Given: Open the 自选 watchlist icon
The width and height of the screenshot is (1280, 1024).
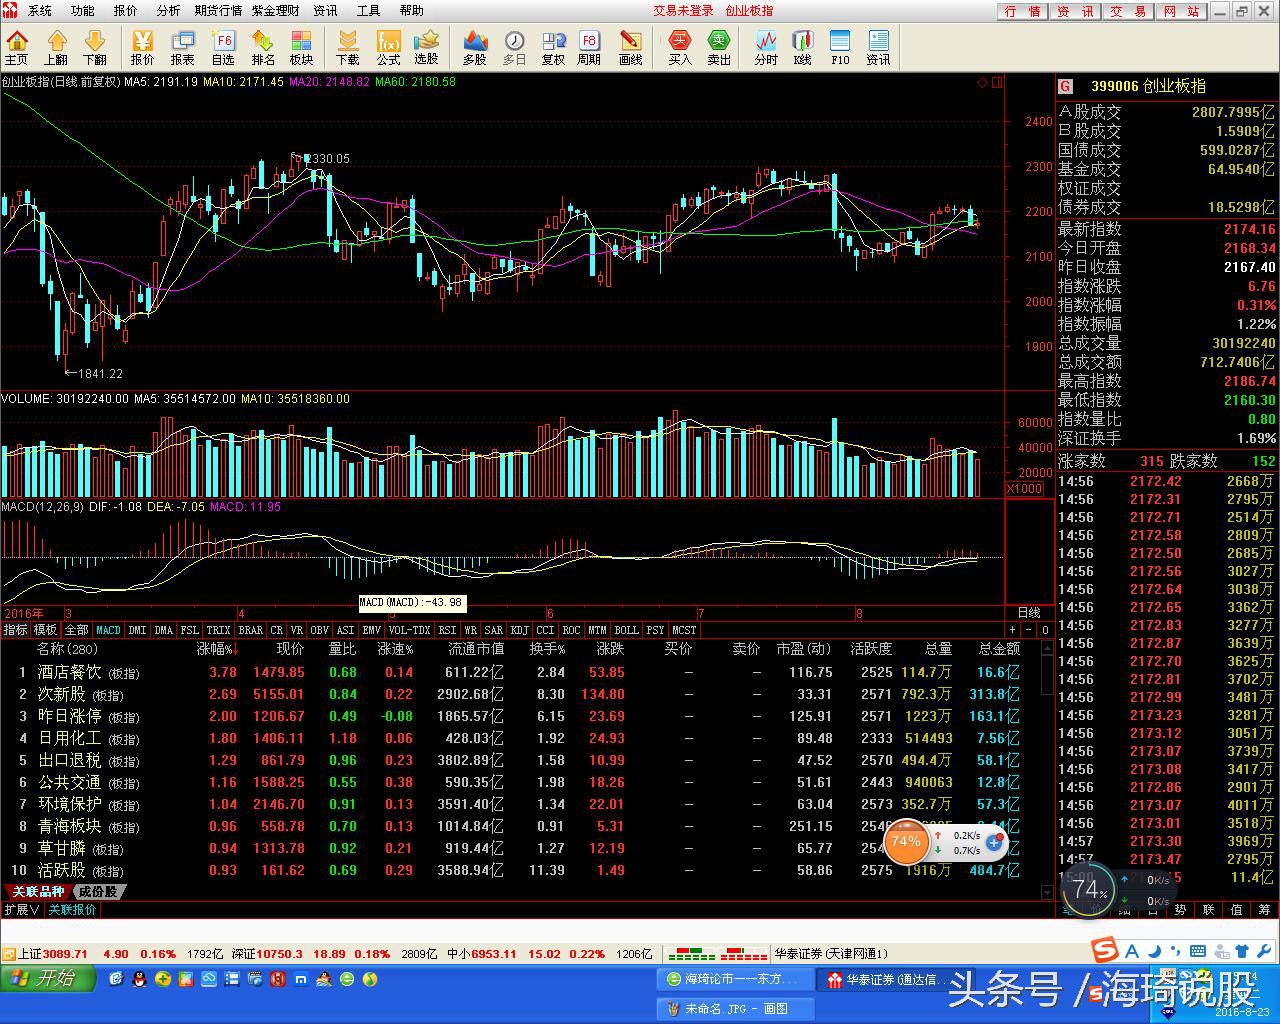Looking at the screenshot, I should pyautogui.click(x=222, y=47).
